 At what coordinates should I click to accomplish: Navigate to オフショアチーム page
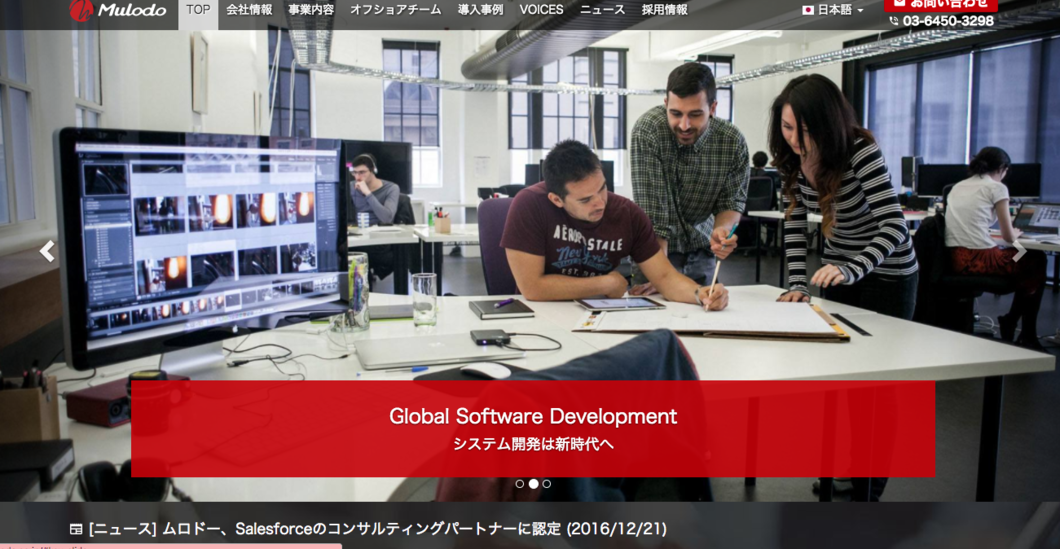(x=395, y=10)
